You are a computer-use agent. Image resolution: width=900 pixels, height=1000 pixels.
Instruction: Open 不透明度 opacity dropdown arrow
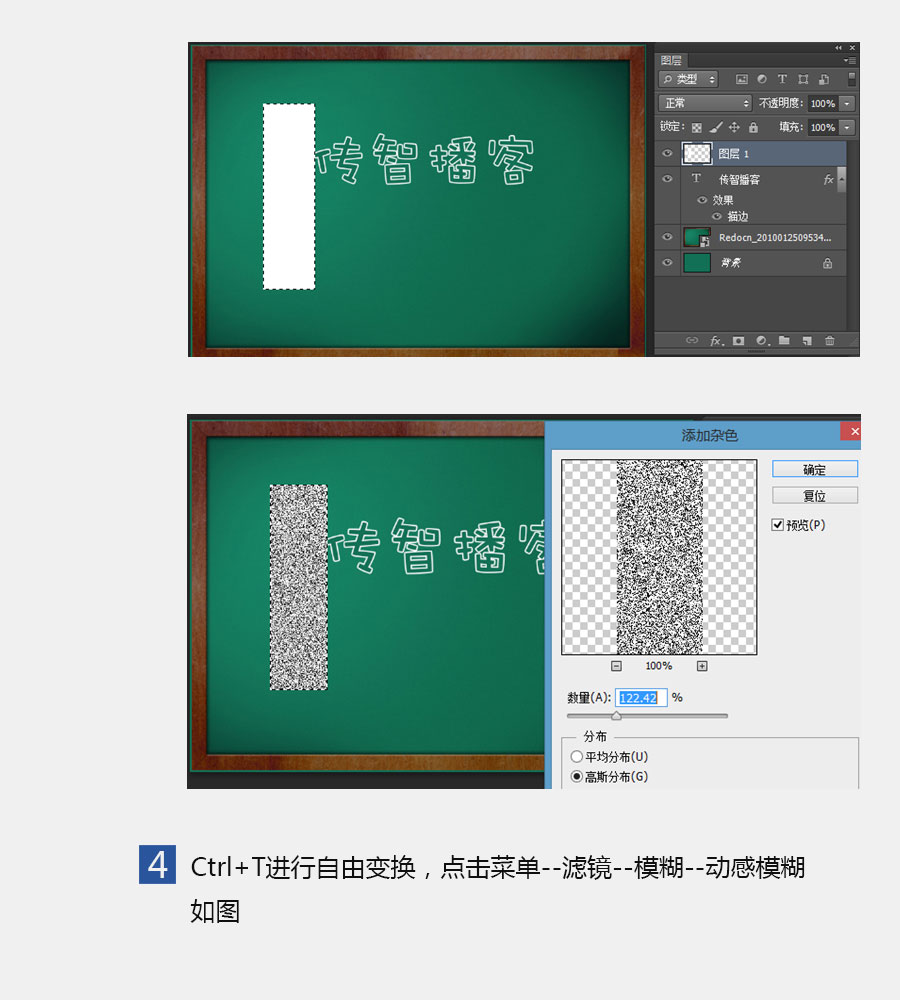tap(847, 103)
